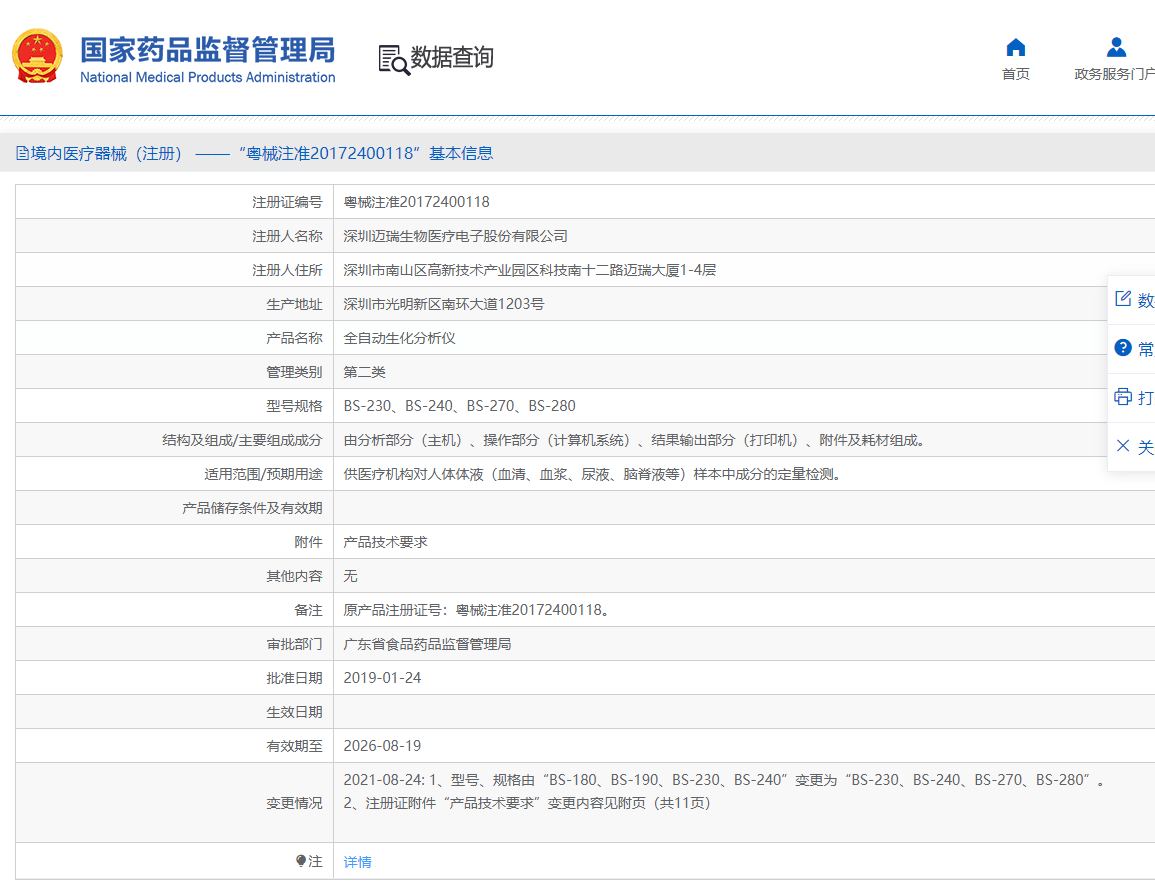Click the 由分析部分（主机） composition text
Viewport: 1155px width, 891px height.
click(x=633, y=440)
